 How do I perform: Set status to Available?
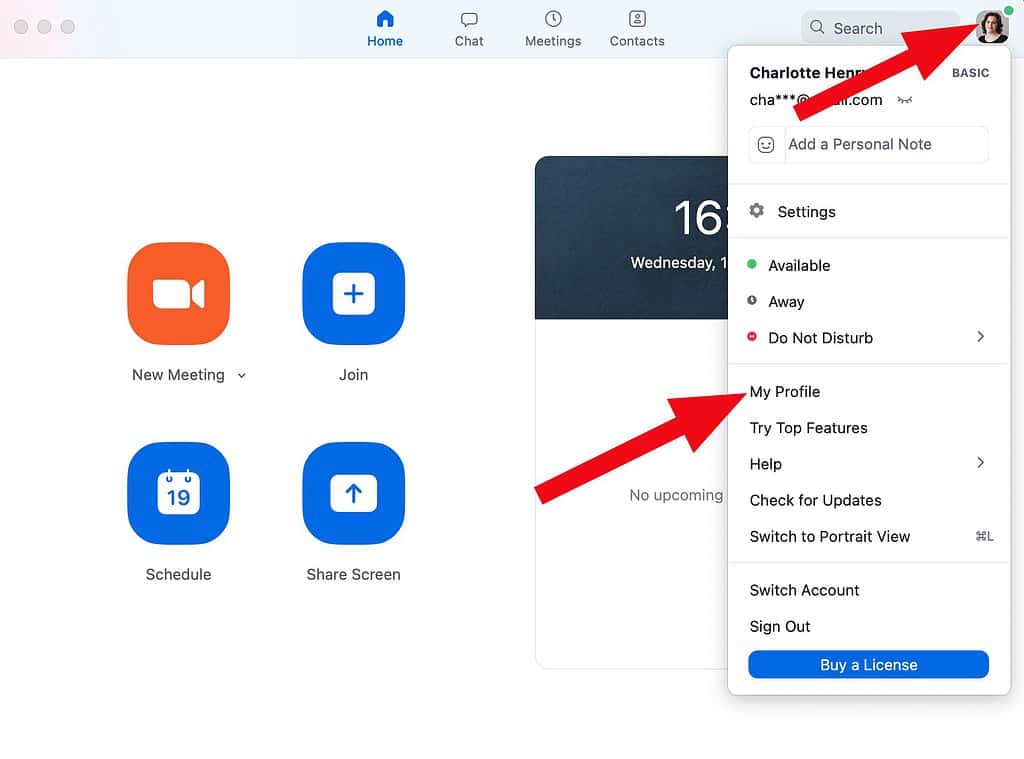point(799,265)
